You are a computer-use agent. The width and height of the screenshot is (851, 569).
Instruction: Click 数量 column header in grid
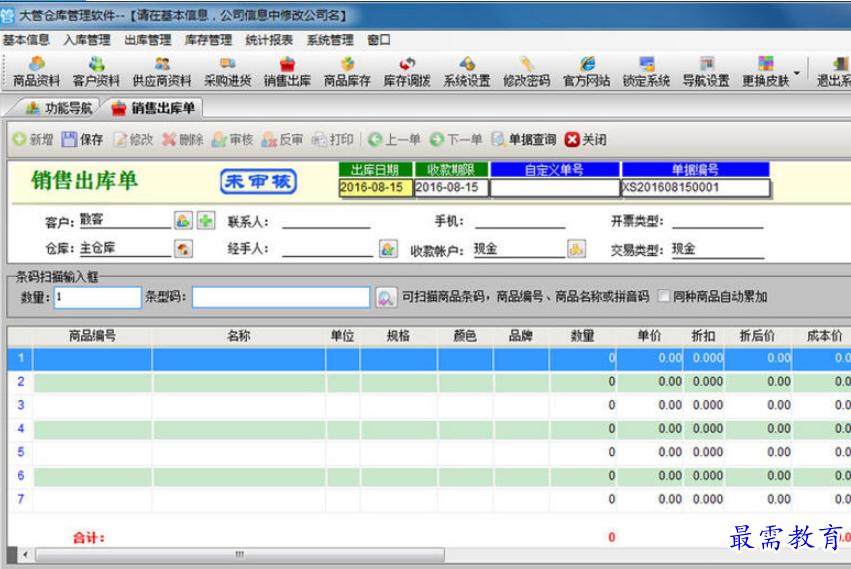(583, 336)
